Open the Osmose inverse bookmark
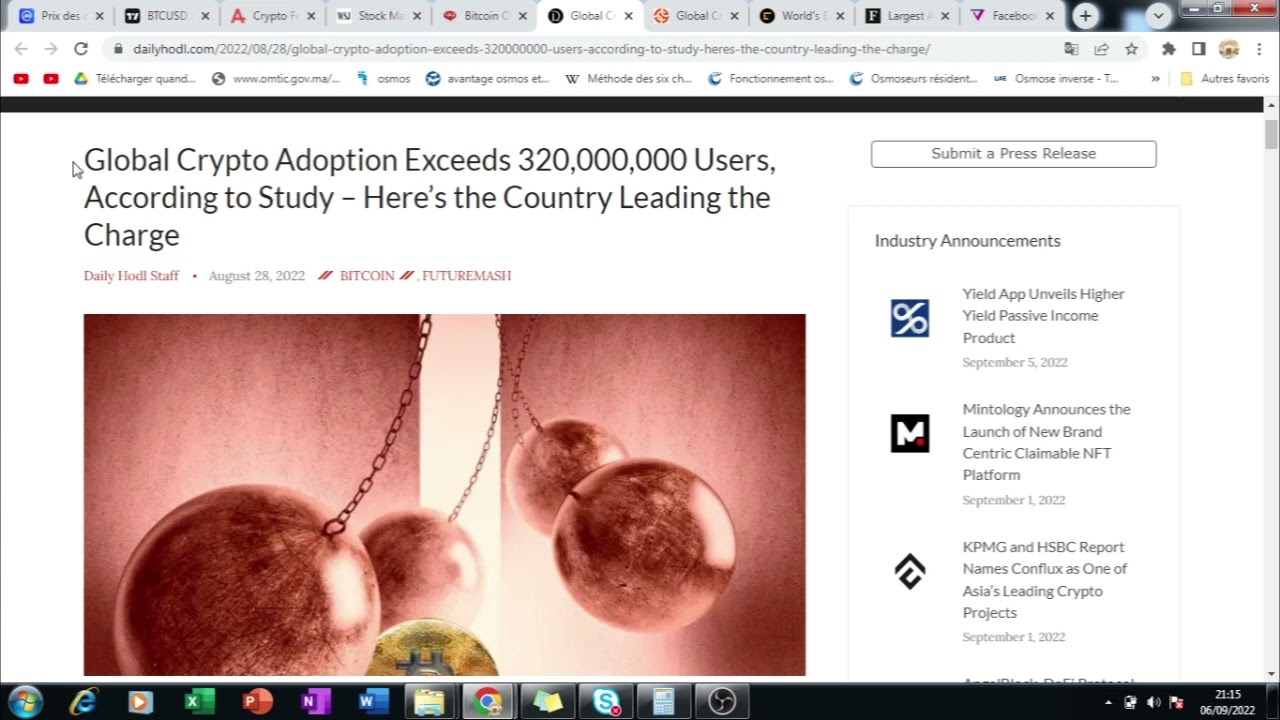The width and height of the screenshot is (1280, 720). coord(1056,79)
